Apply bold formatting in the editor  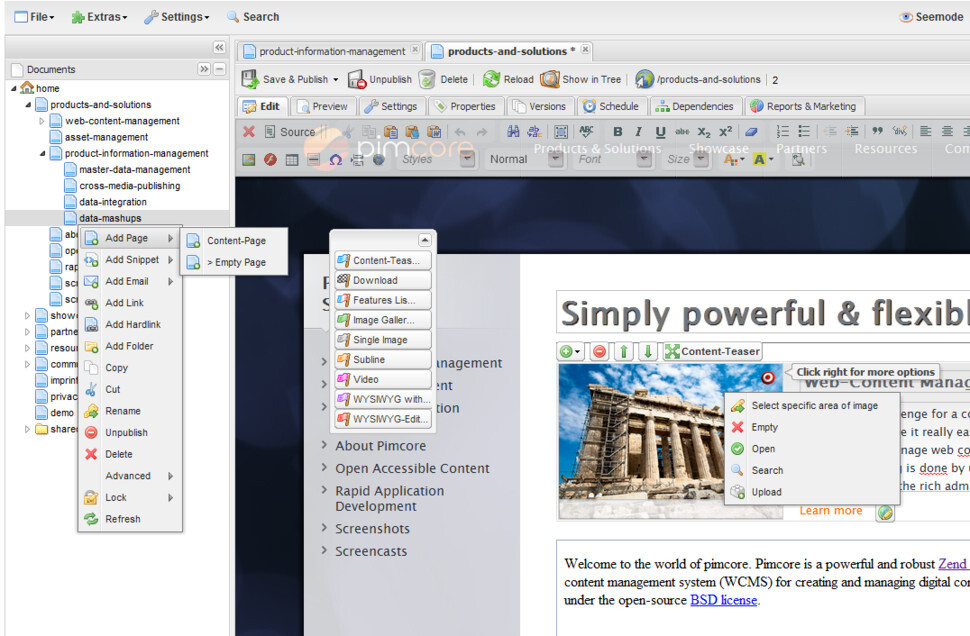(x=617, y=132)
